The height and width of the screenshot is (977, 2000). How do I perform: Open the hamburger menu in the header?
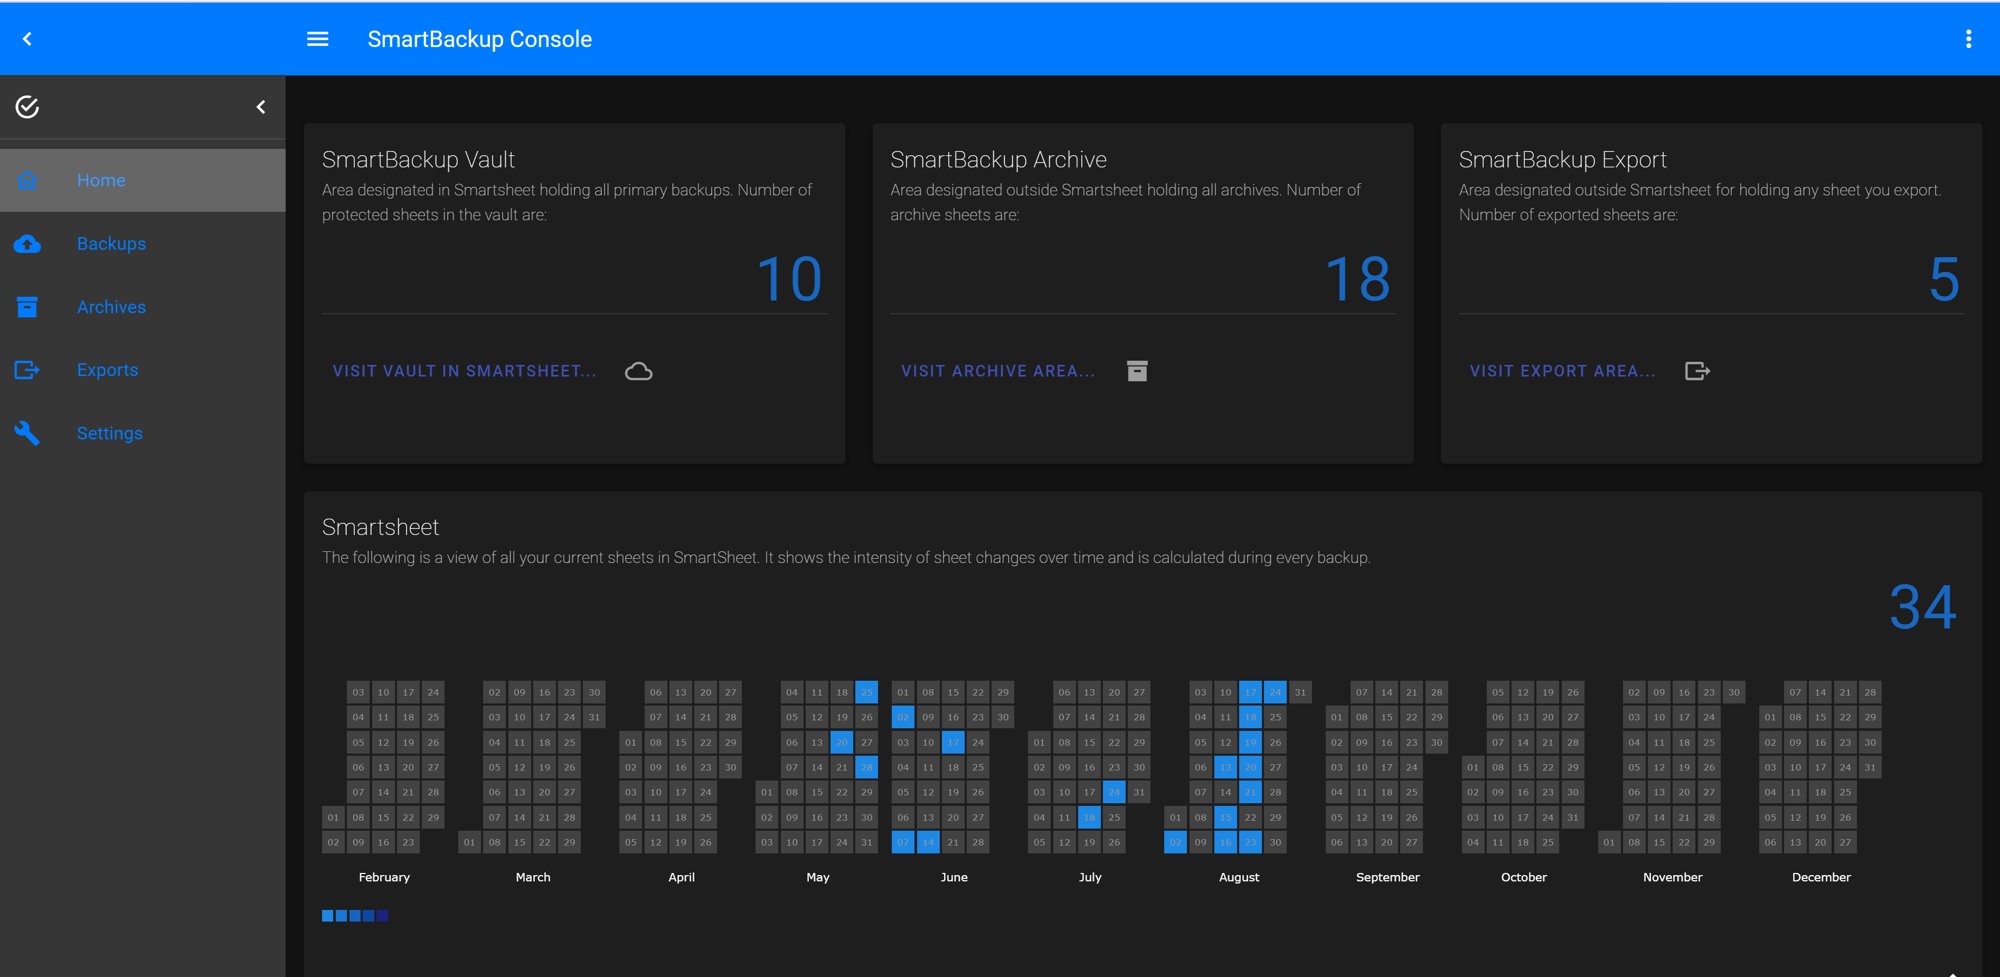(x=317, y=39)
